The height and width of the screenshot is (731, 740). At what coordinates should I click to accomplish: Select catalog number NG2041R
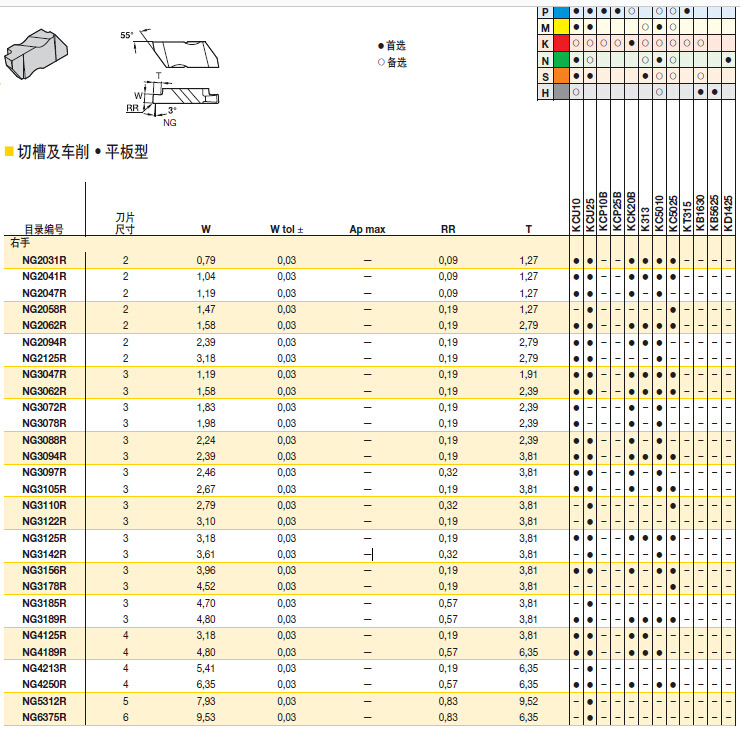[44, 277]
